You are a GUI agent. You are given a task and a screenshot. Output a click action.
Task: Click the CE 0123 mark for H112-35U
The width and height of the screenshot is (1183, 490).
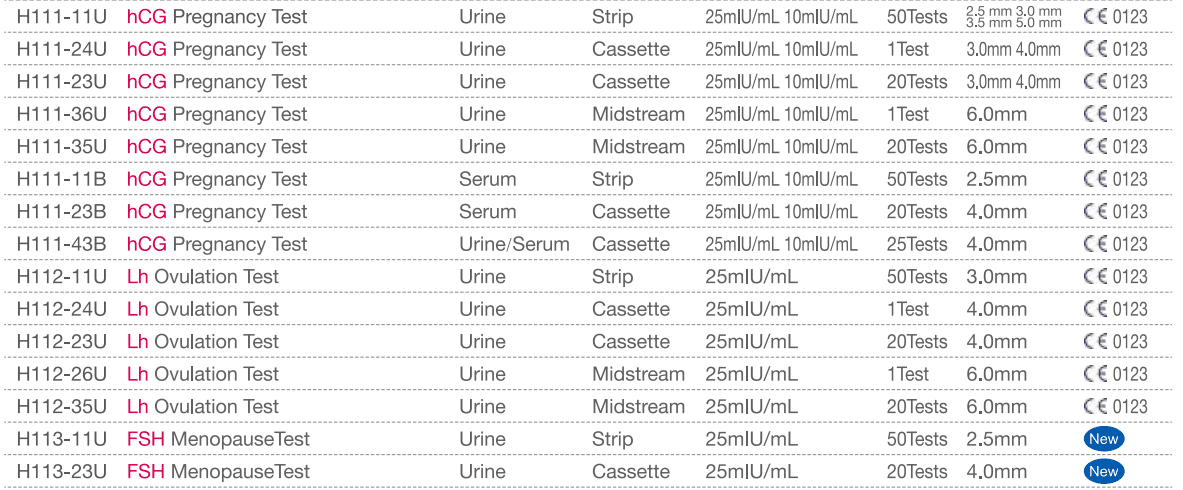pos(1115,407)
